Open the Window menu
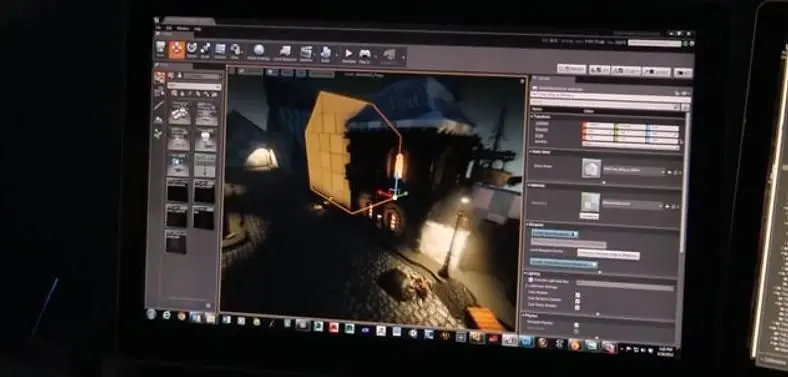Image resolution: width=788 pixels, height=377 pixels. tap(183, 28)
